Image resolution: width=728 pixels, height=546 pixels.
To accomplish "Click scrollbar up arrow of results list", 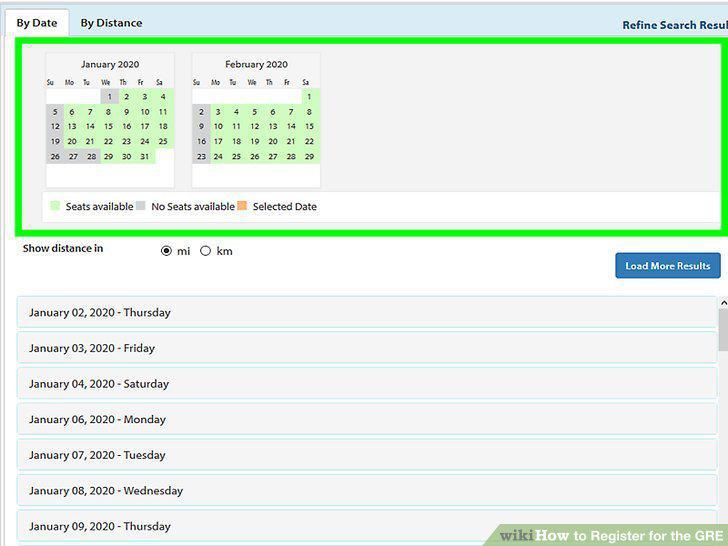I will pos(723,303).
